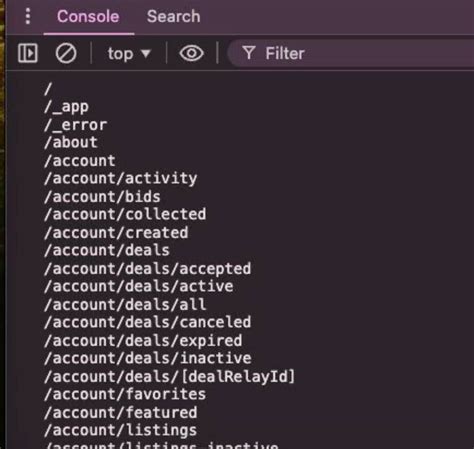
Task: Open the DevTools three-dot drawer menu
Action: click(x=28, y=16)
